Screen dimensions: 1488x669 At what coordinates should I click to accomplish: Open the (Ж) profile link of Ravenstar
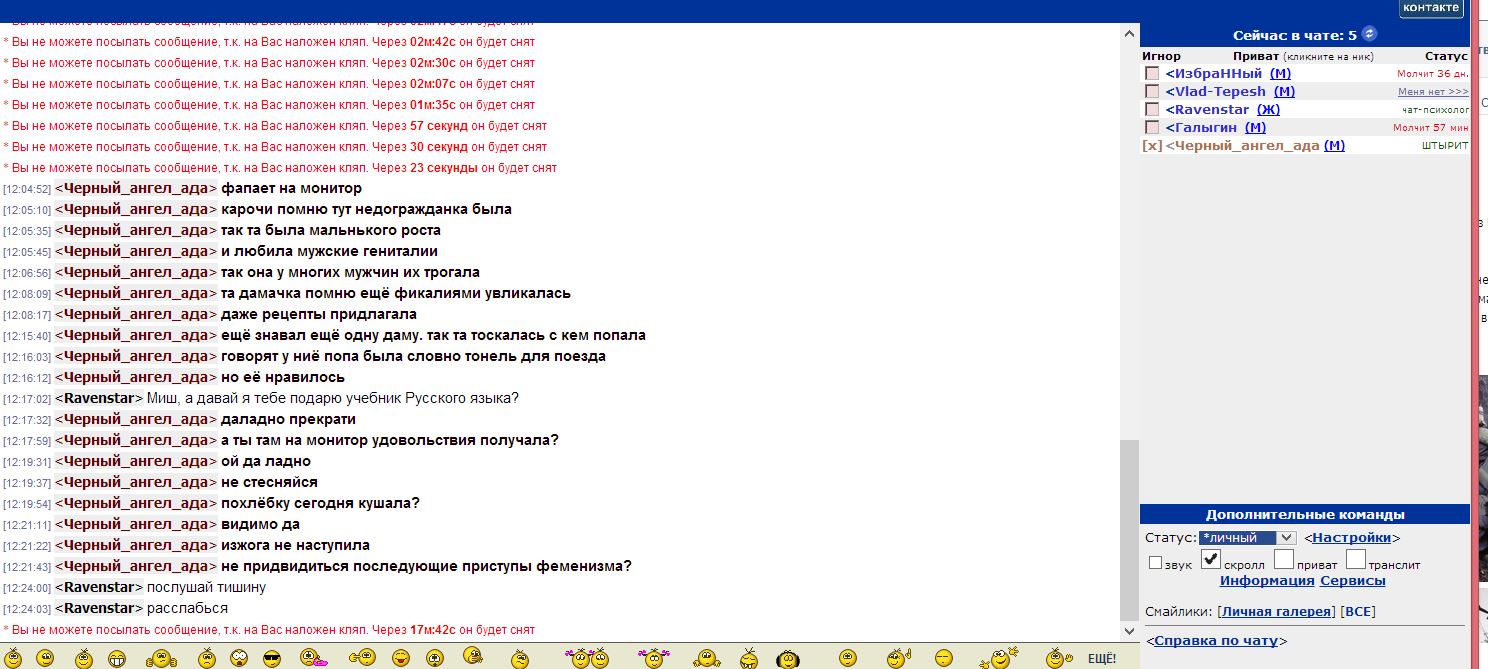click(x=1268, y=110)
